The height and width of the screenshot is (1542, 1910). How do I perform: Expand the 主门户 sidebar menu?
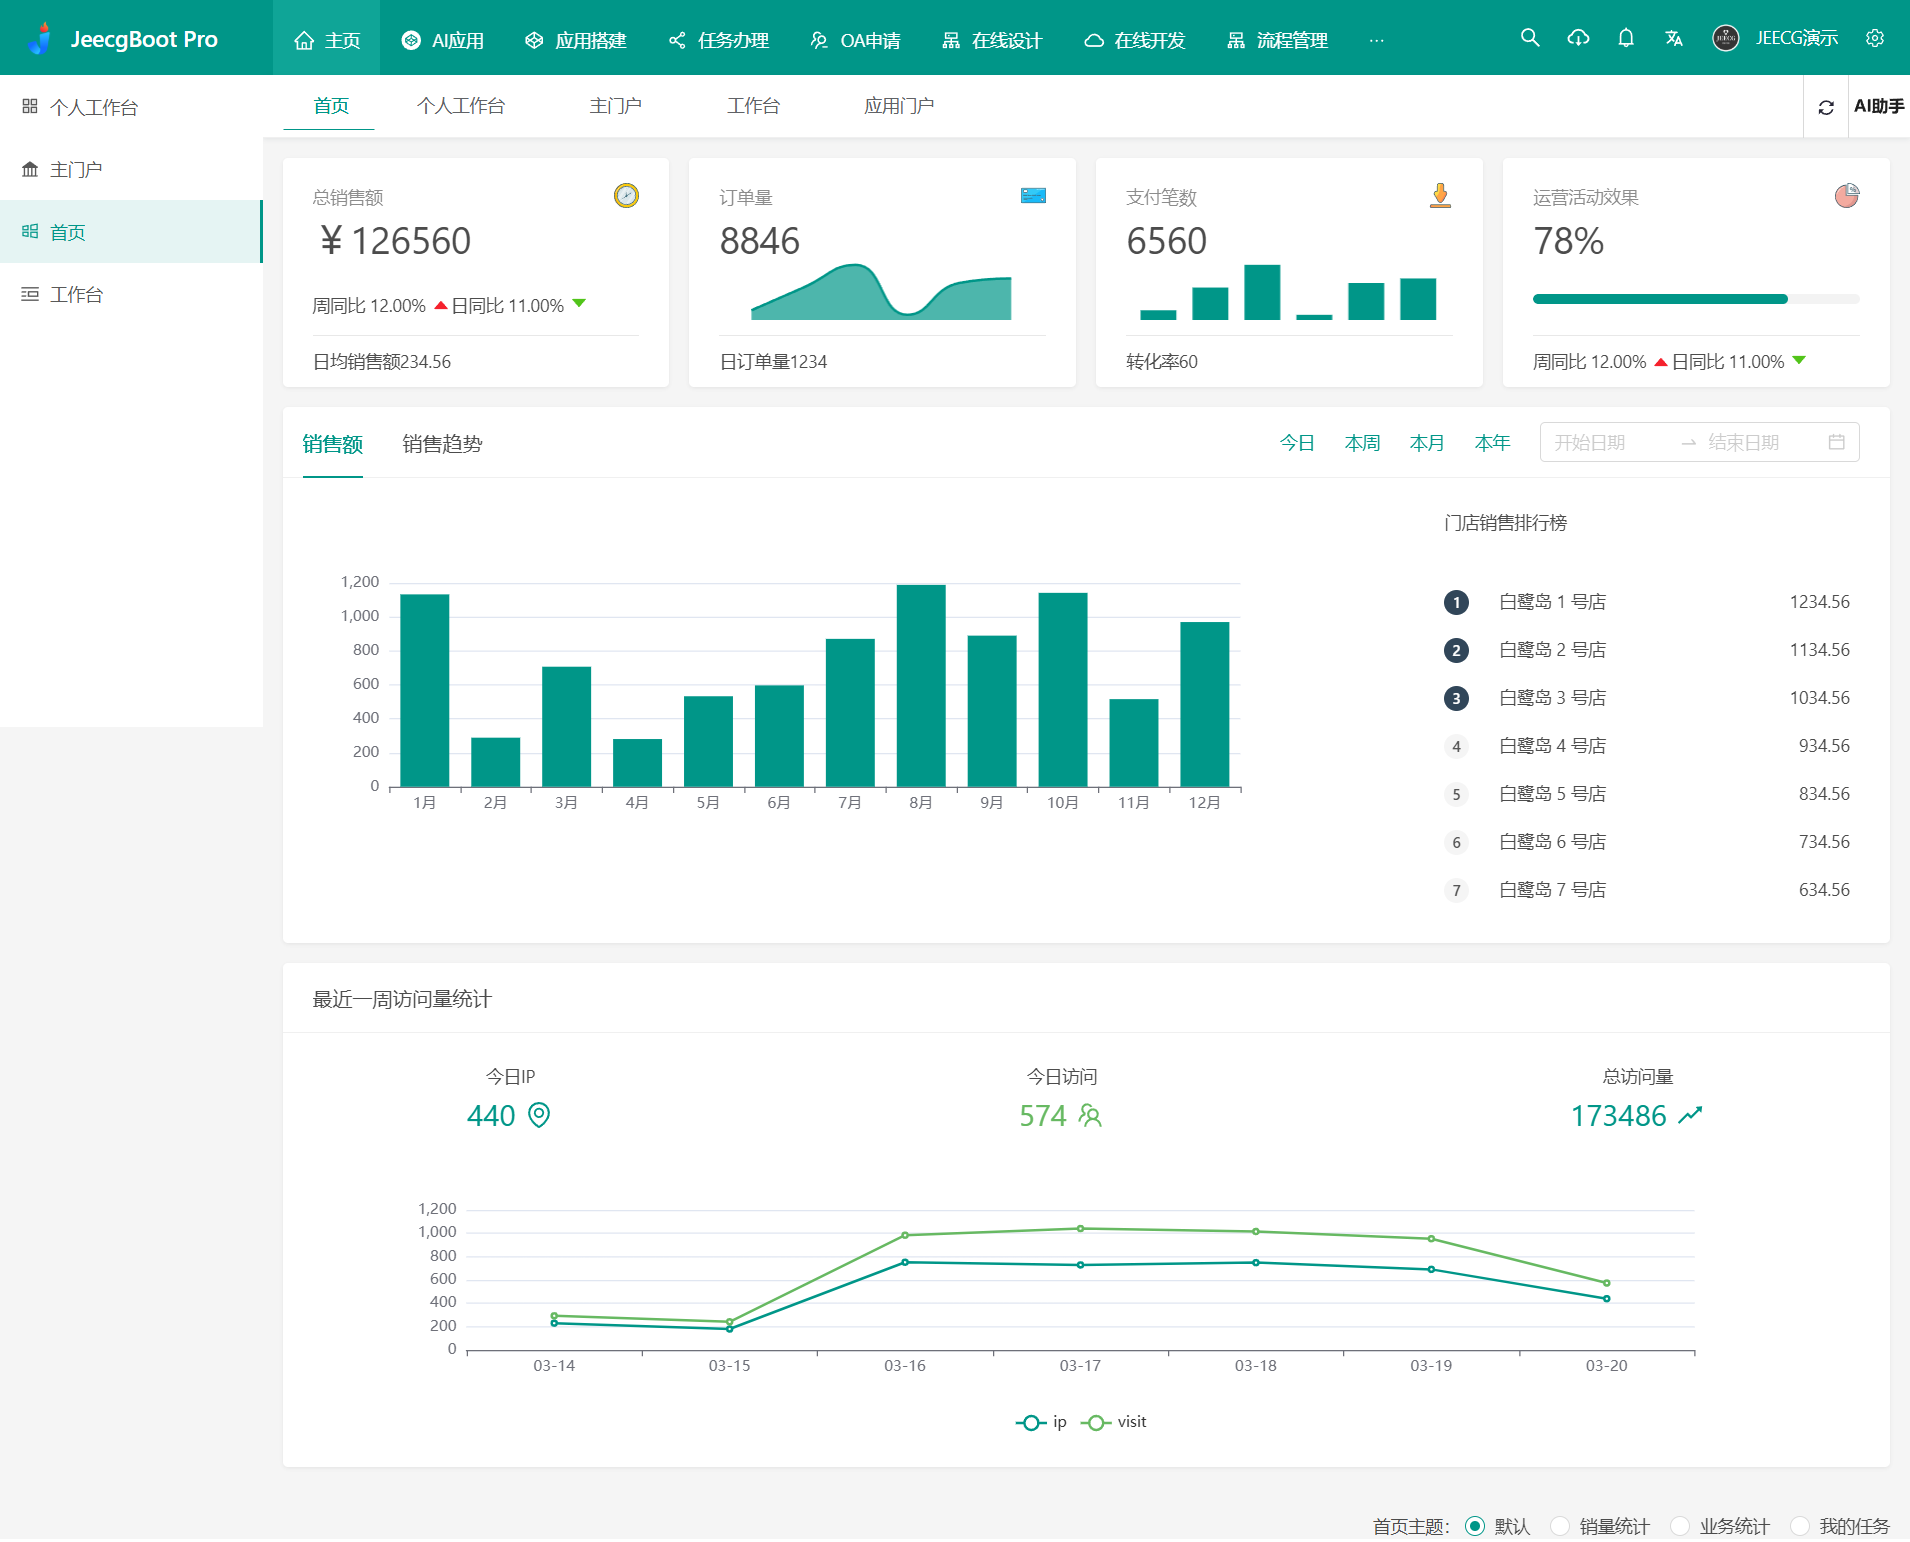pyautogui.click(x=76, y=169)
